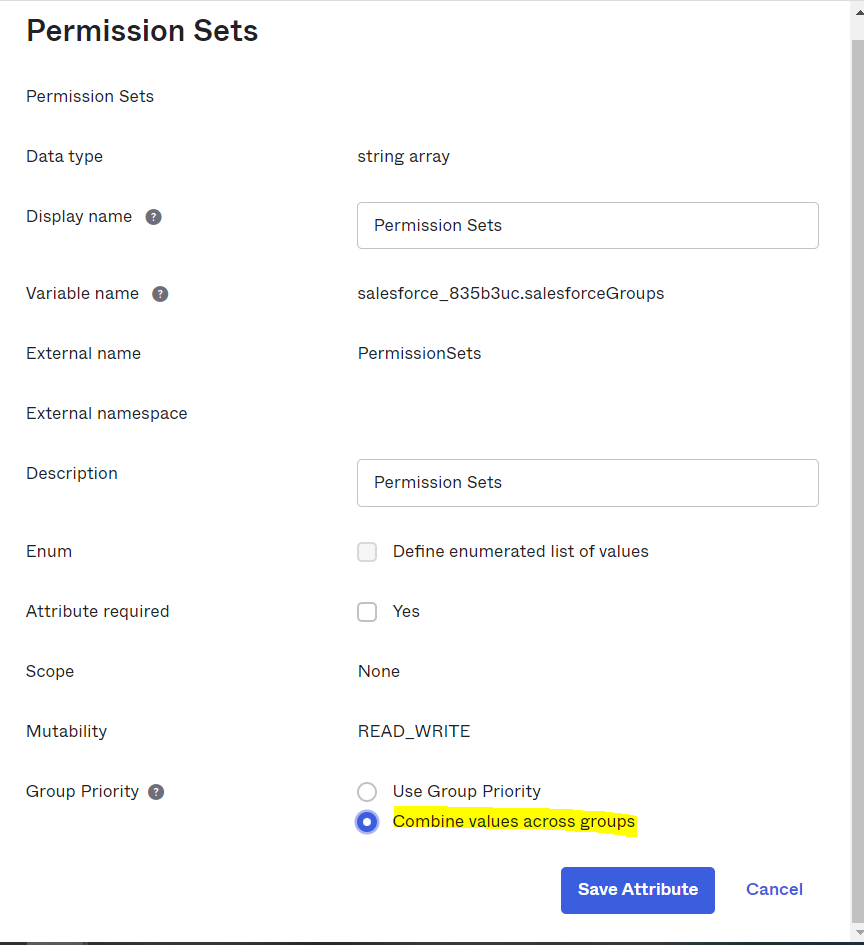The width and height of the screenshot is (864, 945).
Task: Click the PermissionSets external name value
Action: pyautogui.click(x=419, y=354)
